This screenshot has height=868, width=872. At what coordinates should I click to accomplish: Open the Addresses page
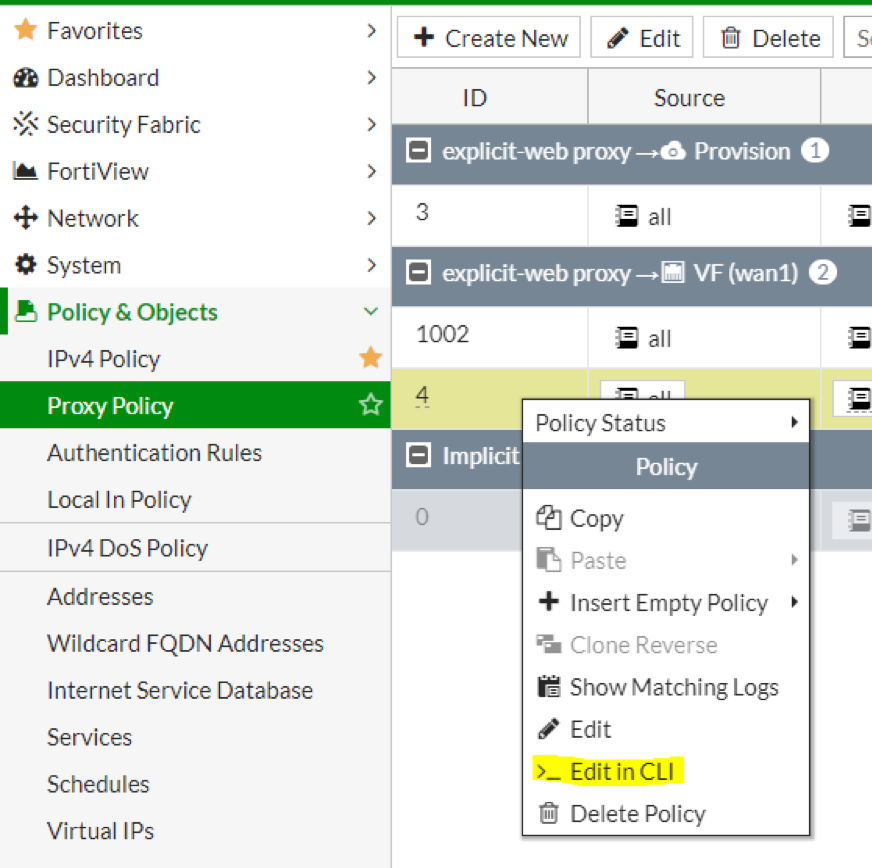pos(195,596)
